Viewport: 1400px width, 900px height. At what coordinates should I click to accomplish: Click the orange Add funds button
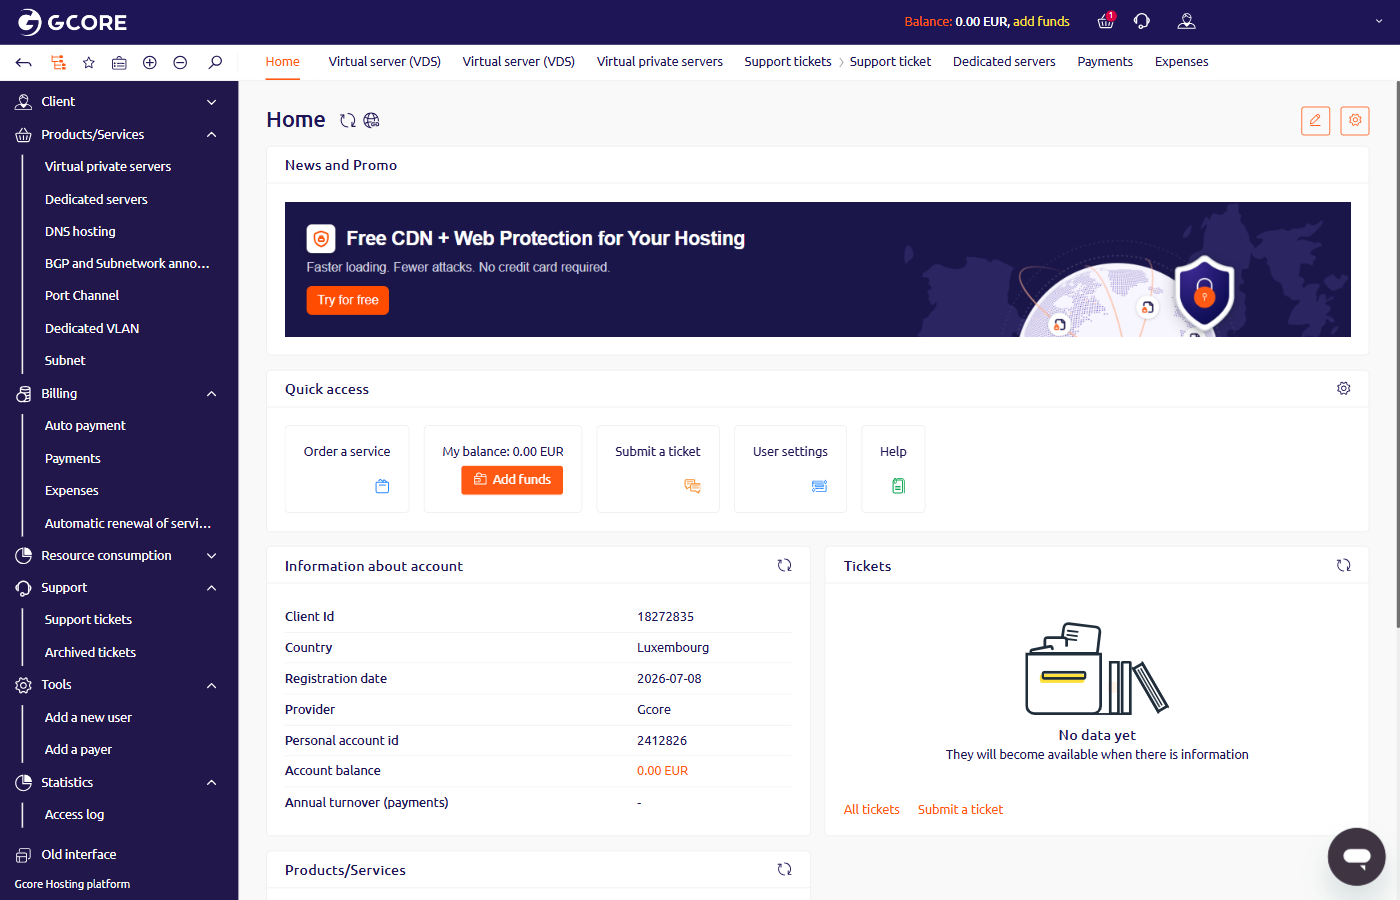[x=512, y=480]
